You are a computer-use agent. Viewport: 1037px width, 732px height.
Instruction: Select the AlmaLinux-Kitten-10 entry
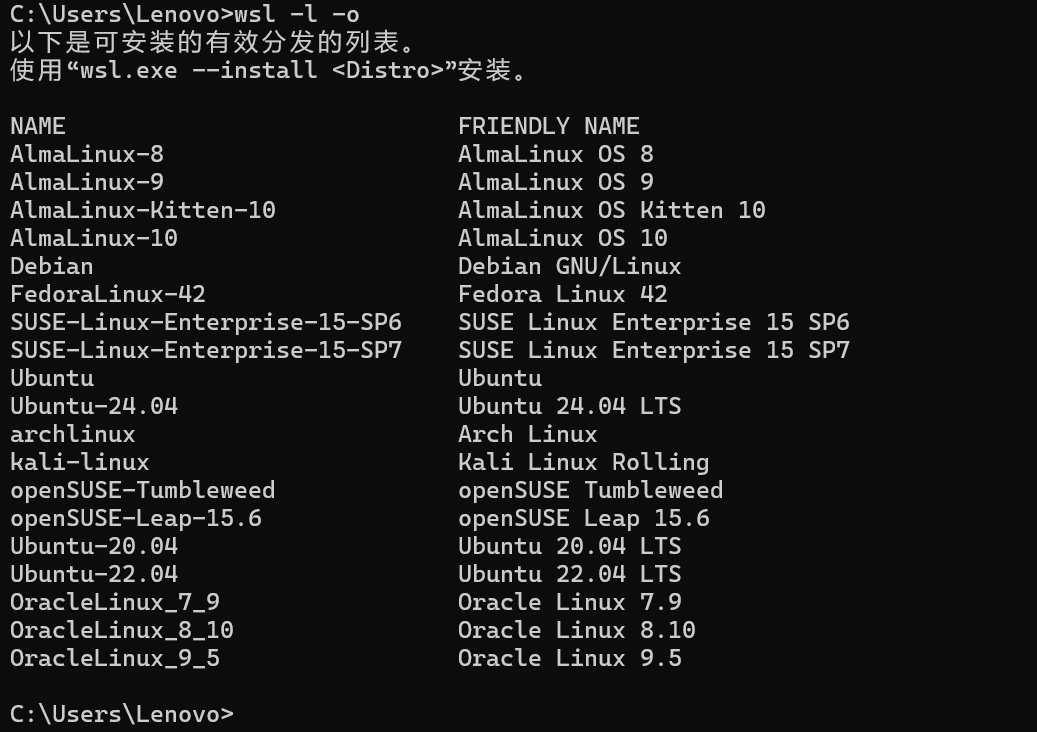click(x=143, y=210)
